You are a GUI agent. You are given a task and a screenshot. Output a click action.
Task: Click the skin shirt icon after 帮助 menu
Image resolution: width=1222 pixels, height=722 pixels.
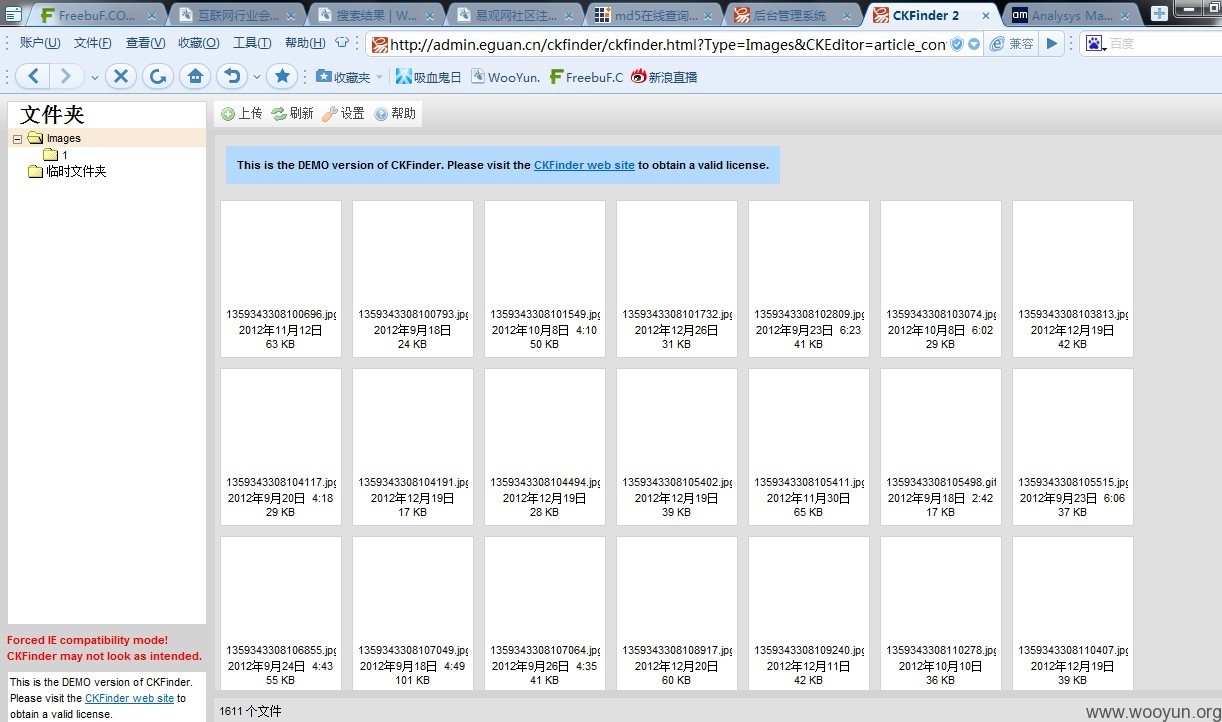click(342, 43)
